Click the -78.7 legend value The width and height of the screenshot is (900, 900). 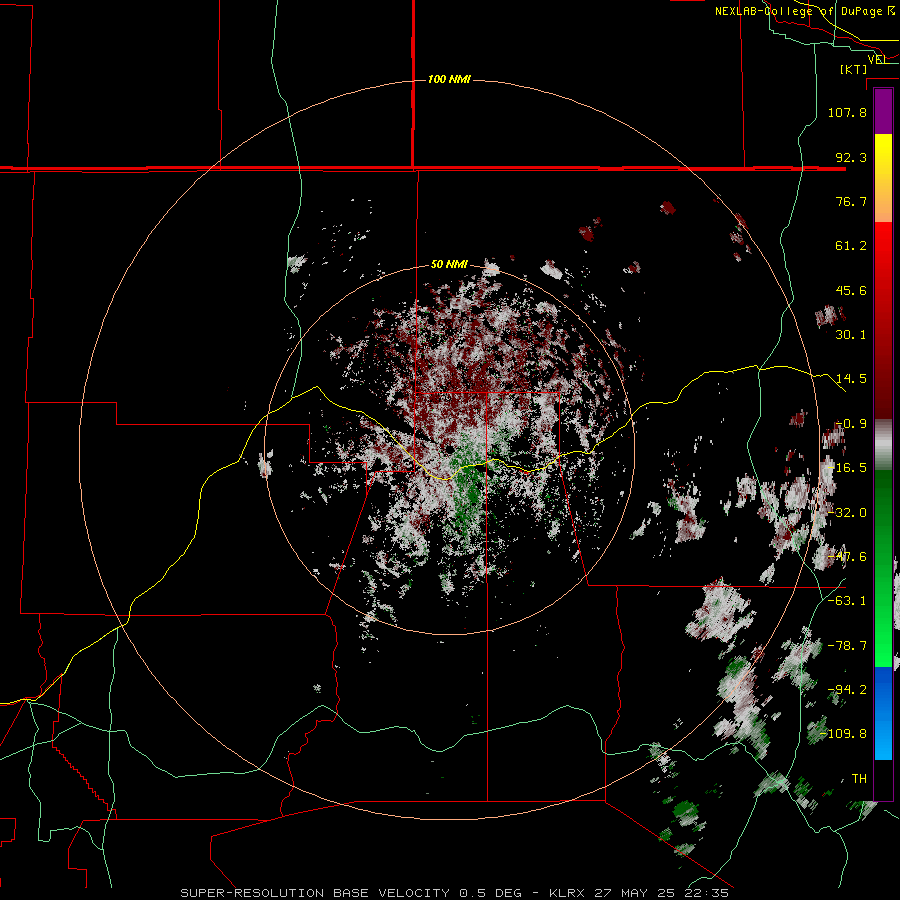point(847,646)
